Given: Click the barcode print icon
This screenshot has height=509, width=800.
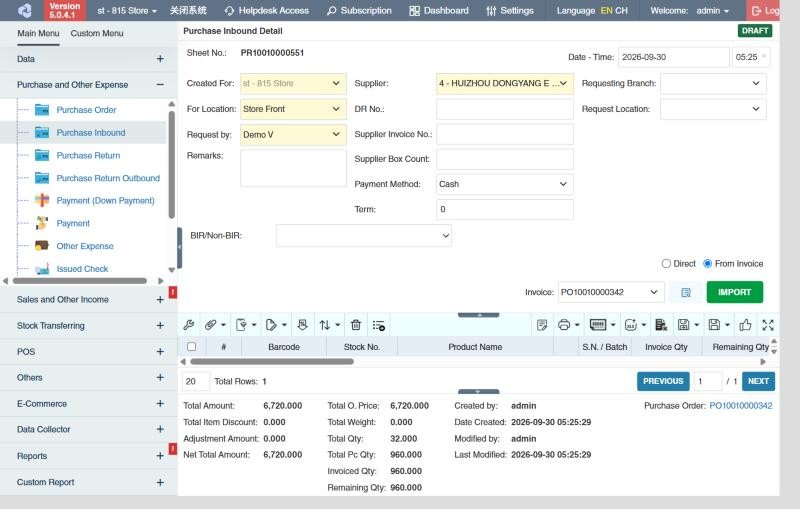Looking at the screenshot, I should click(597, 325).
